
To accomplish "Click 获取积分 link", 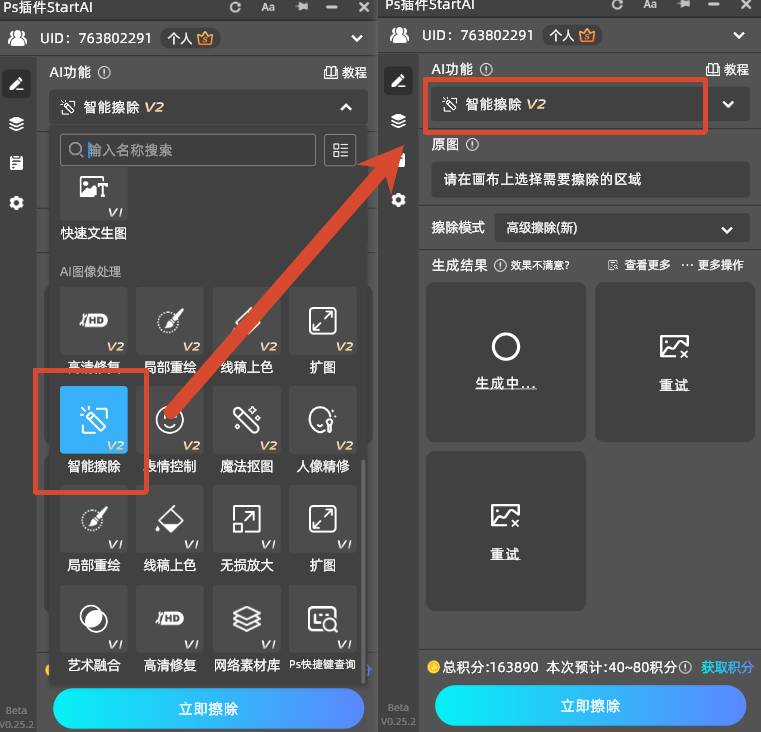I will [727, 667].
